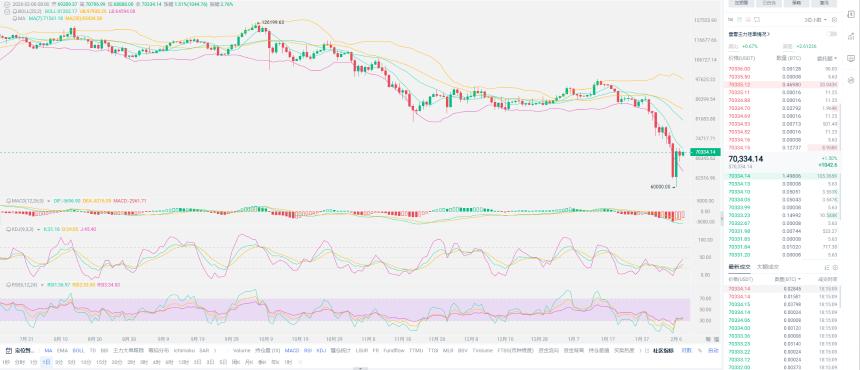Viewport: 860px width, 370px height.
Task: Toggle the 查看主力挂单情况 switch
Action: (832, 34)
